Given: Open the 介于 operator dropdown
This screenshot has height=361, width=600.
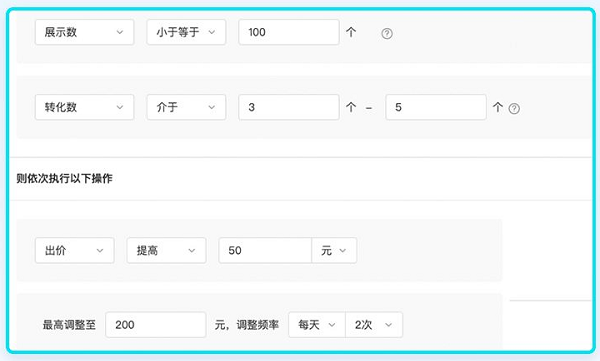Looking at the screenshot, I should 186,107.
